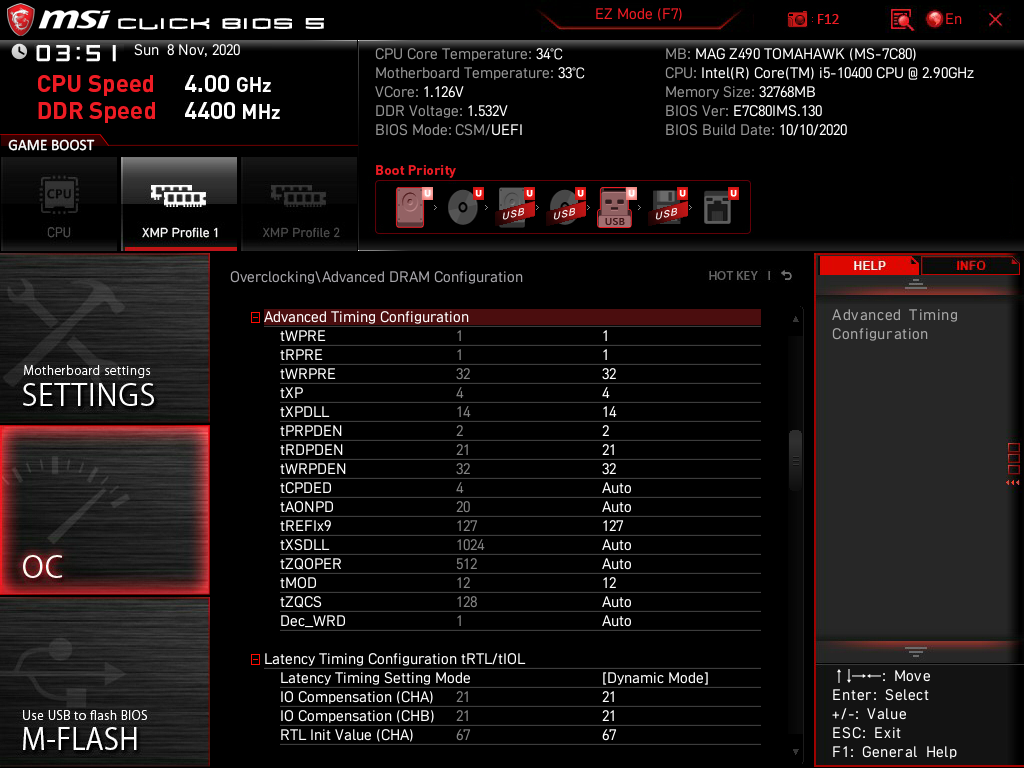Image resolution: width=1024 pixels, height=768 pixels.
Task: Grab the settings list scrollbar thumb
Action: (x=795, y=460)
